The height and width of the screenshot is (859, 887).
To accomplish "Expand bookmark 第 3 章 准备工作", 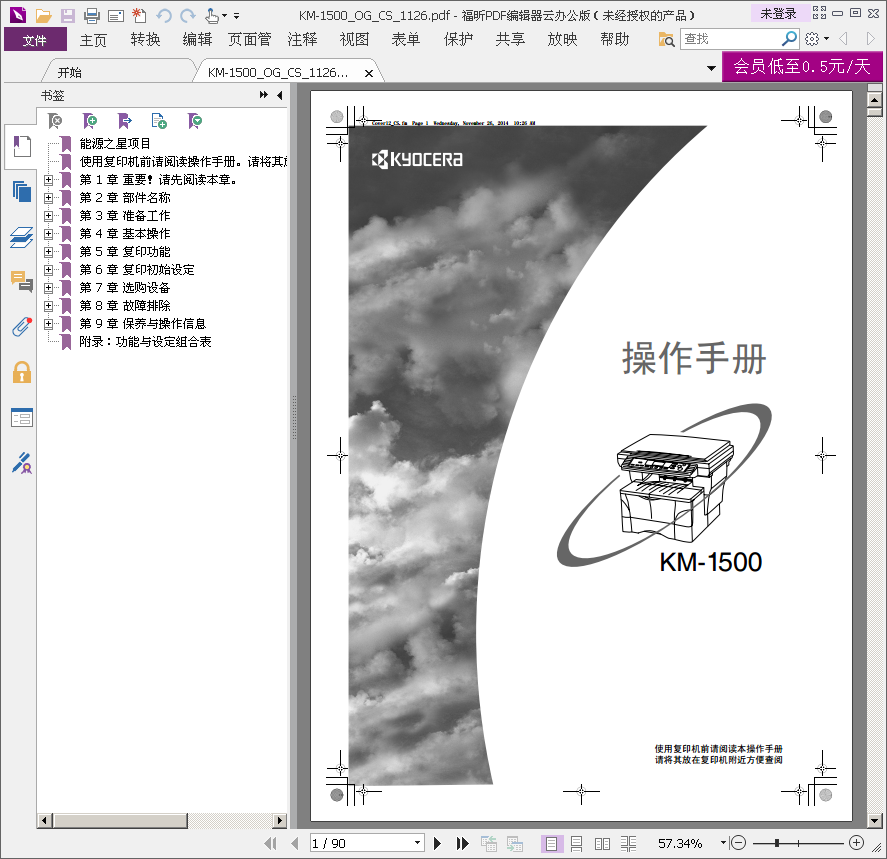I will coord(49,215).
